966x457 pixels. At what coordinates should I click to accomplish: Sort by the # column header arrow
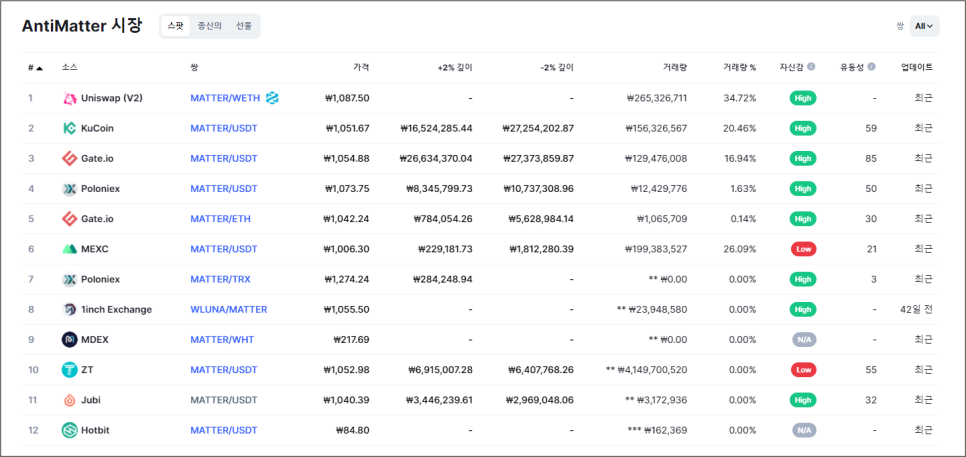click(39, 68)
